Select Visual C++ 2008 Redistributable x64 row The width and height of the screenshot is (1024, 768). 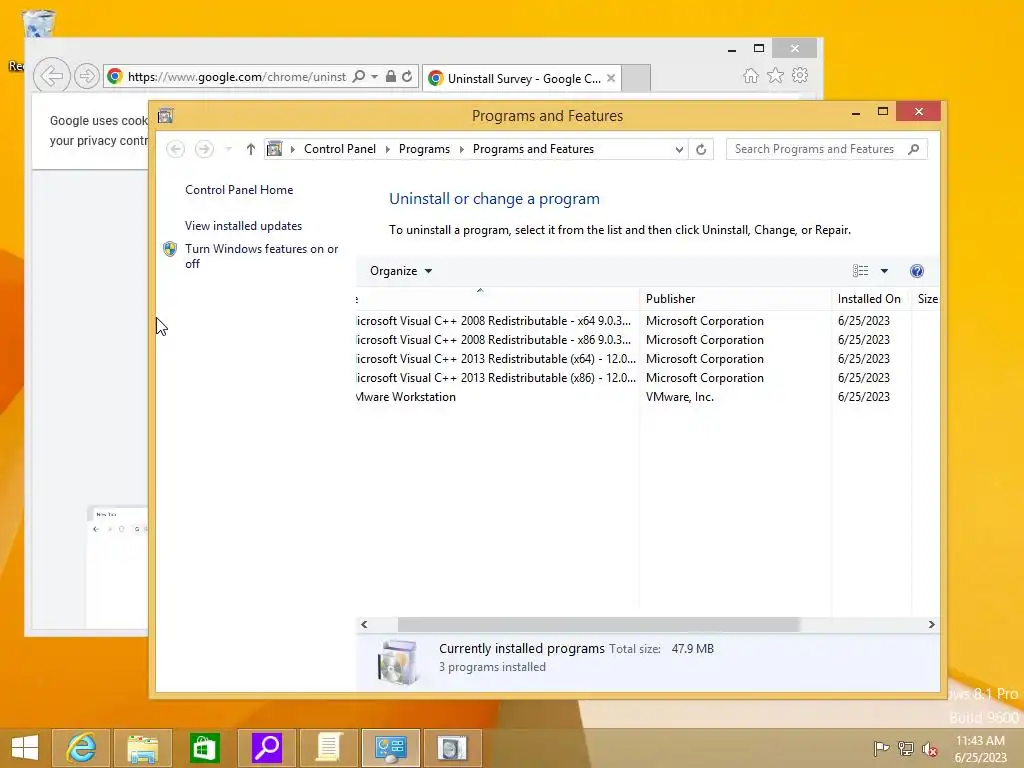tap(648, 321)
